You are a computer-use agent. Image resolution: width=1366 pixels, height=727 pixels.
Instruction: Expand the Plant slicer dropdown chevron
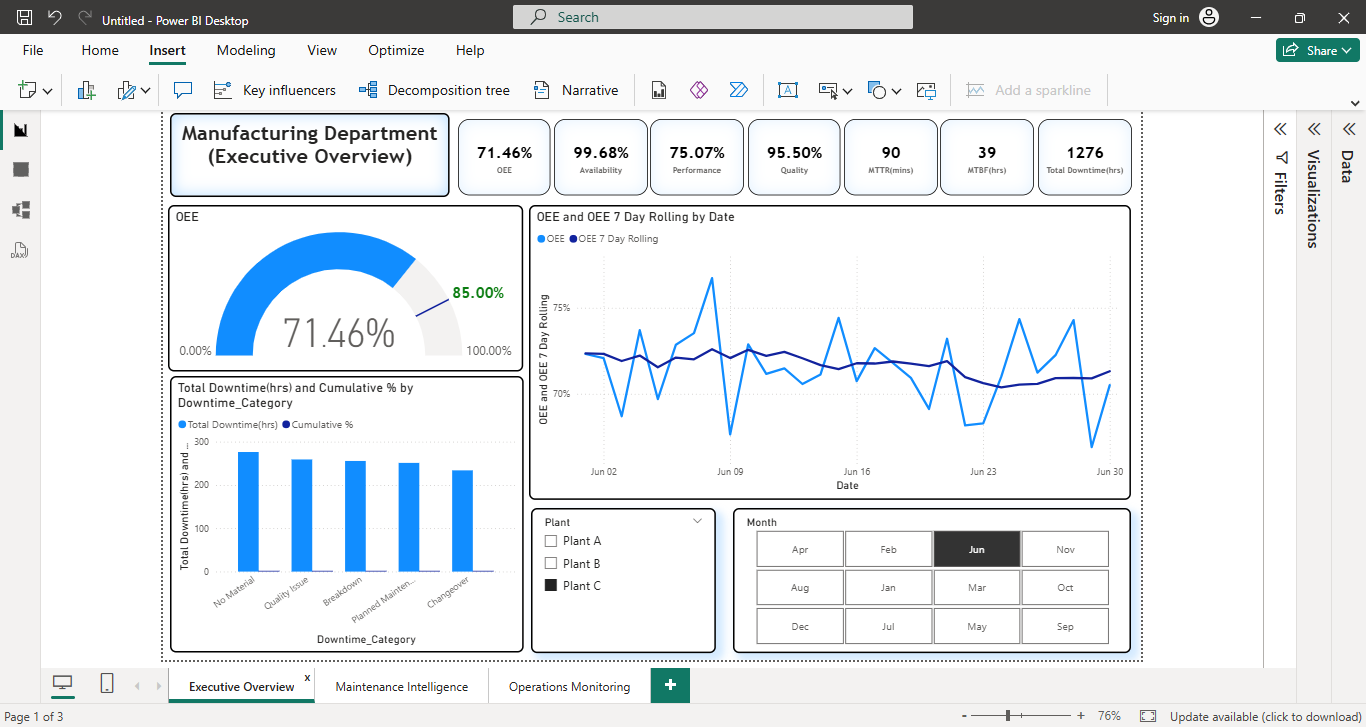pos(698,521)
